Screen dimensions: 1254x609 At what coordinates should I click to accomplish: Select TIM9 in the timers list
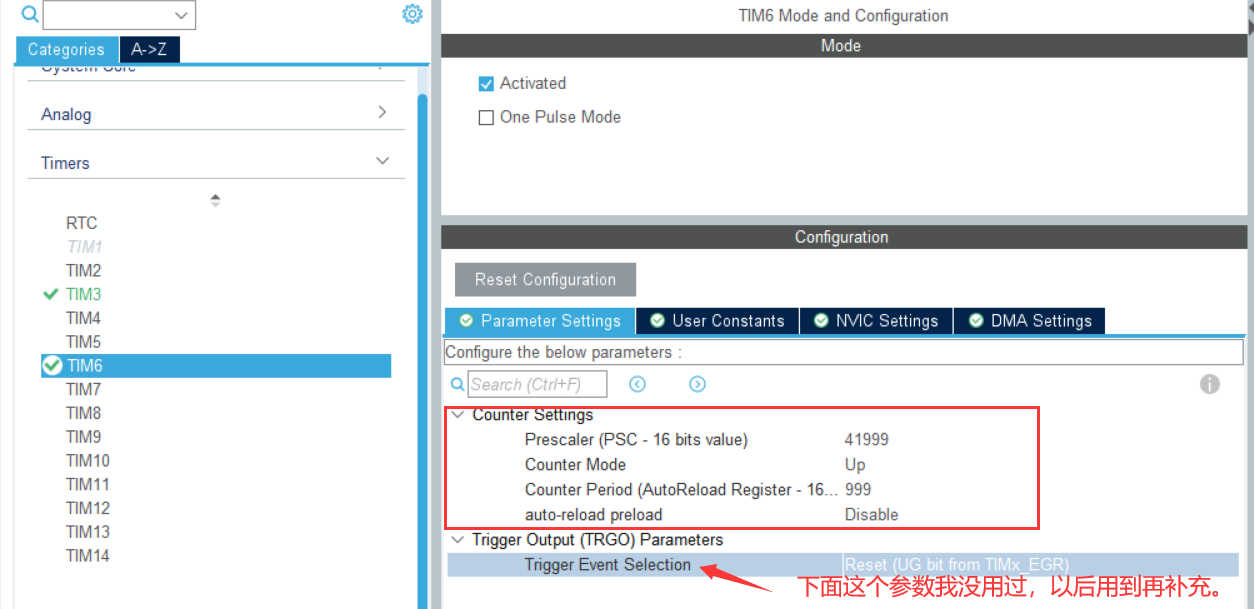point(83,437)
